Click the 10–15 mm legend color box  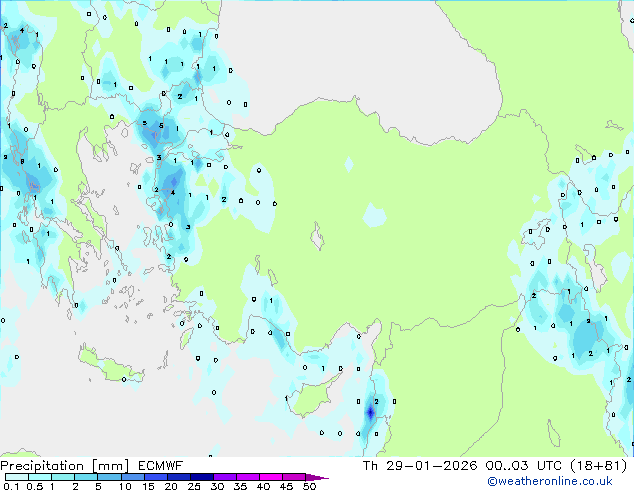tap(132, 477)
